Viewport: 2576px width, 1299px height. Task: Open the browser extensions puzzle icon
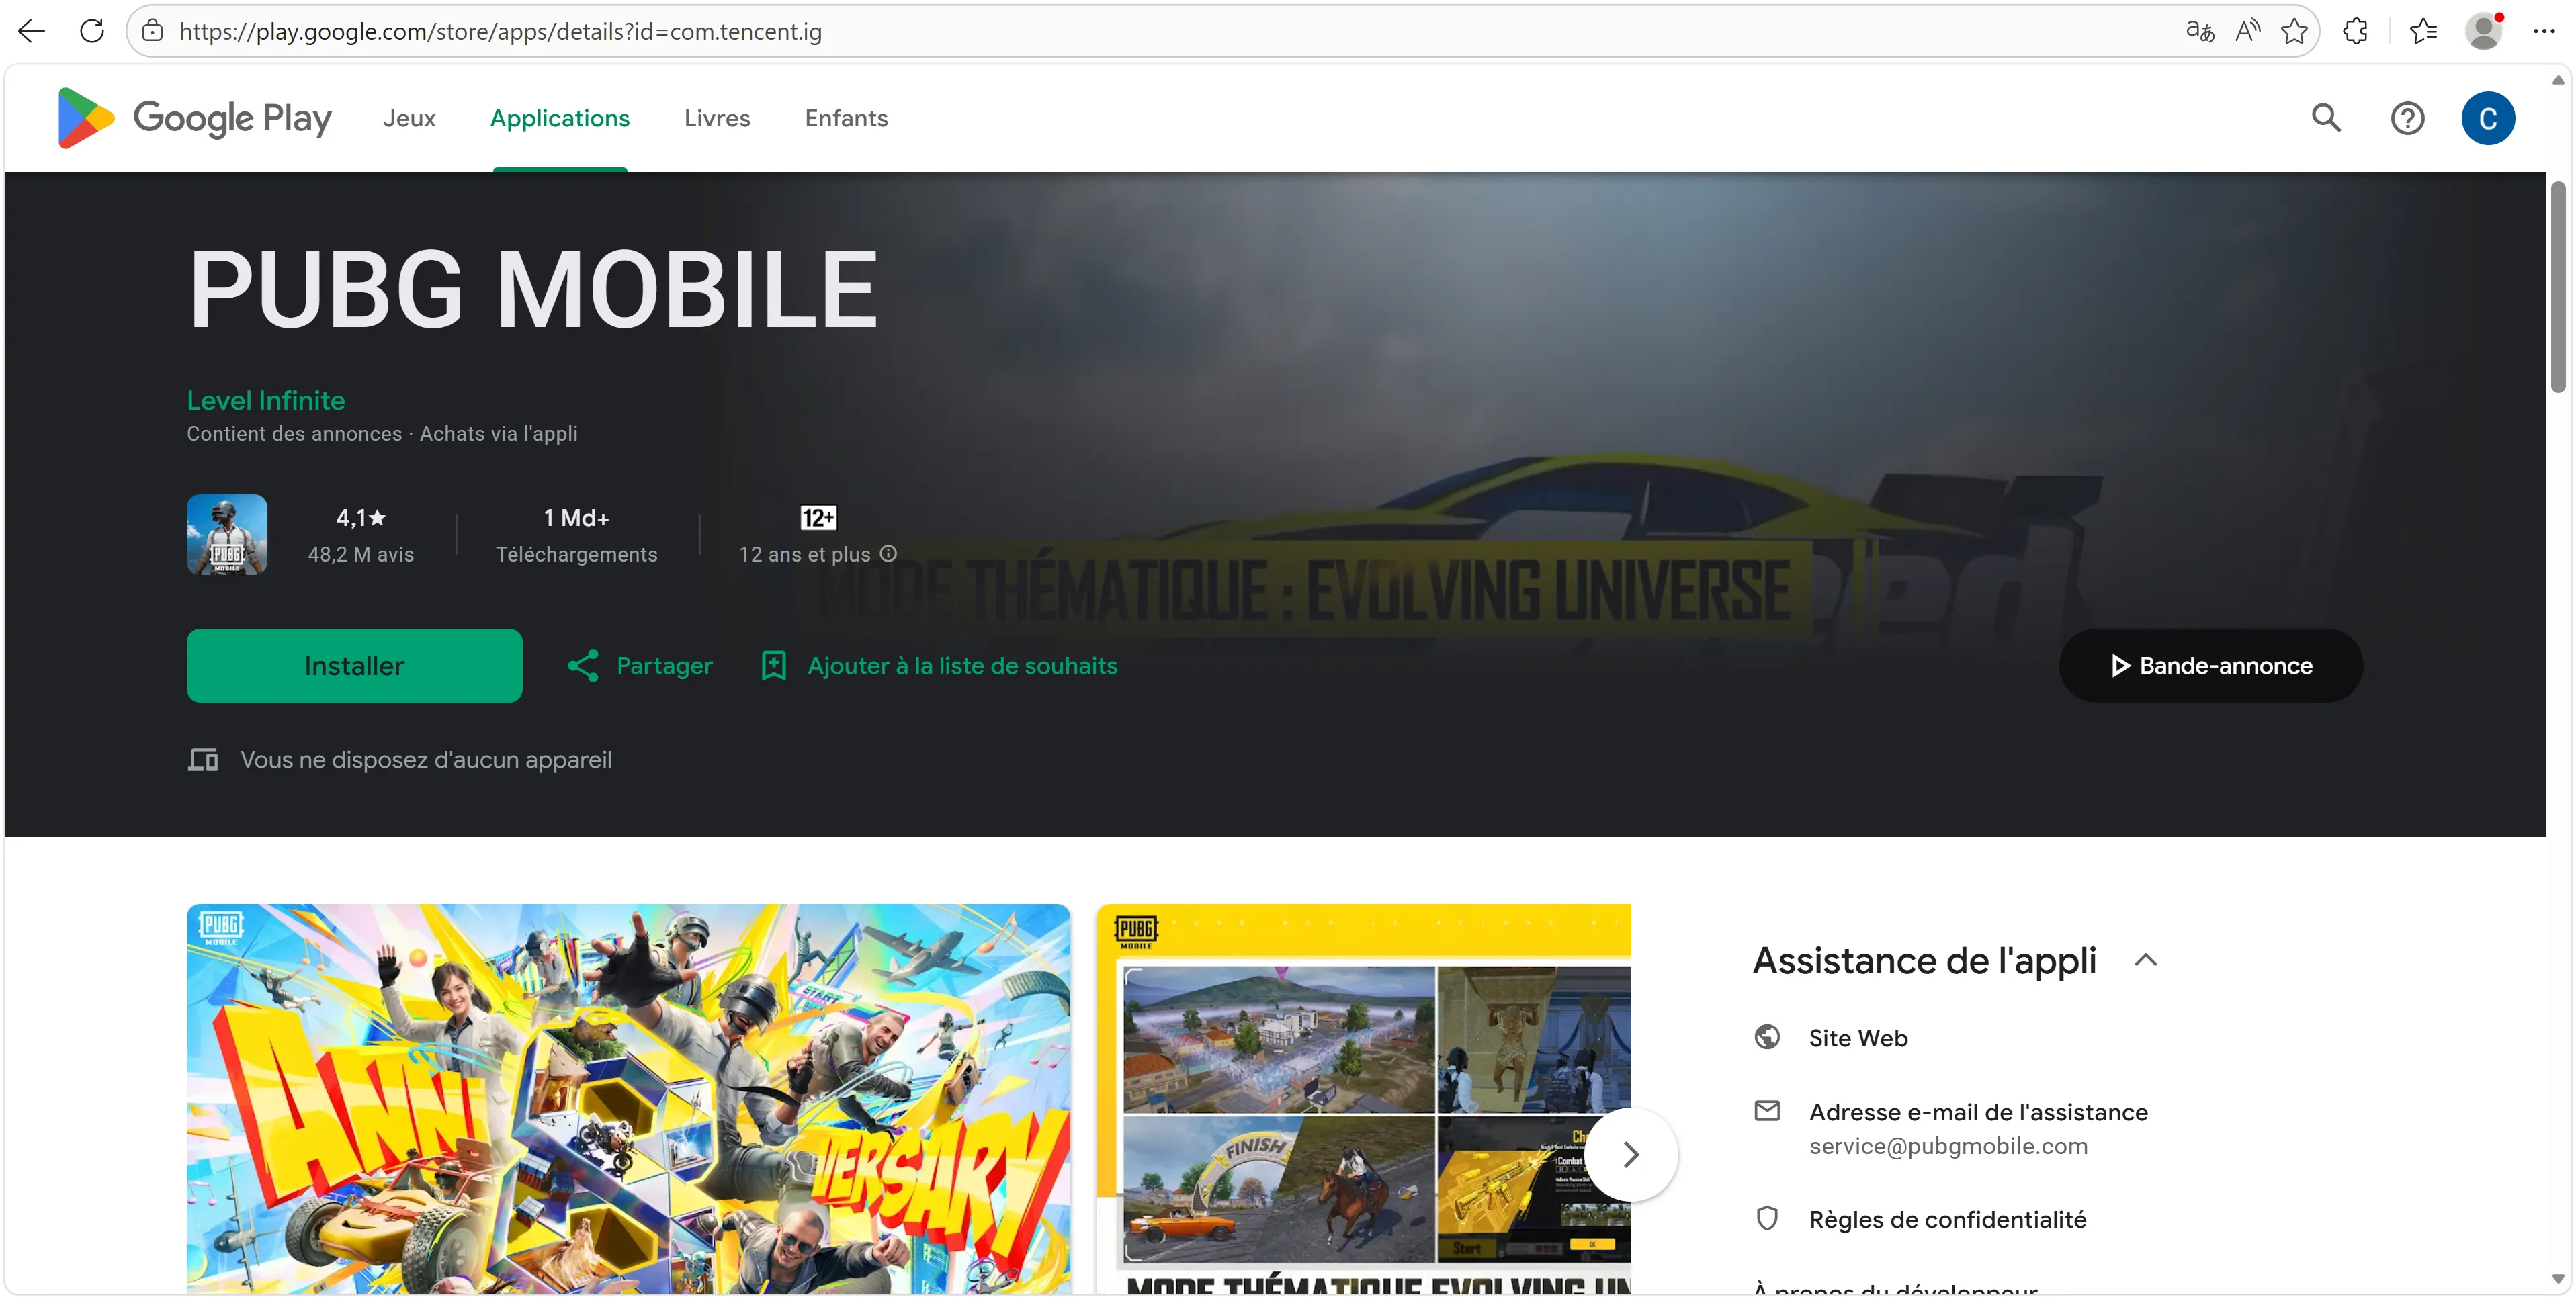[2355, 31]
